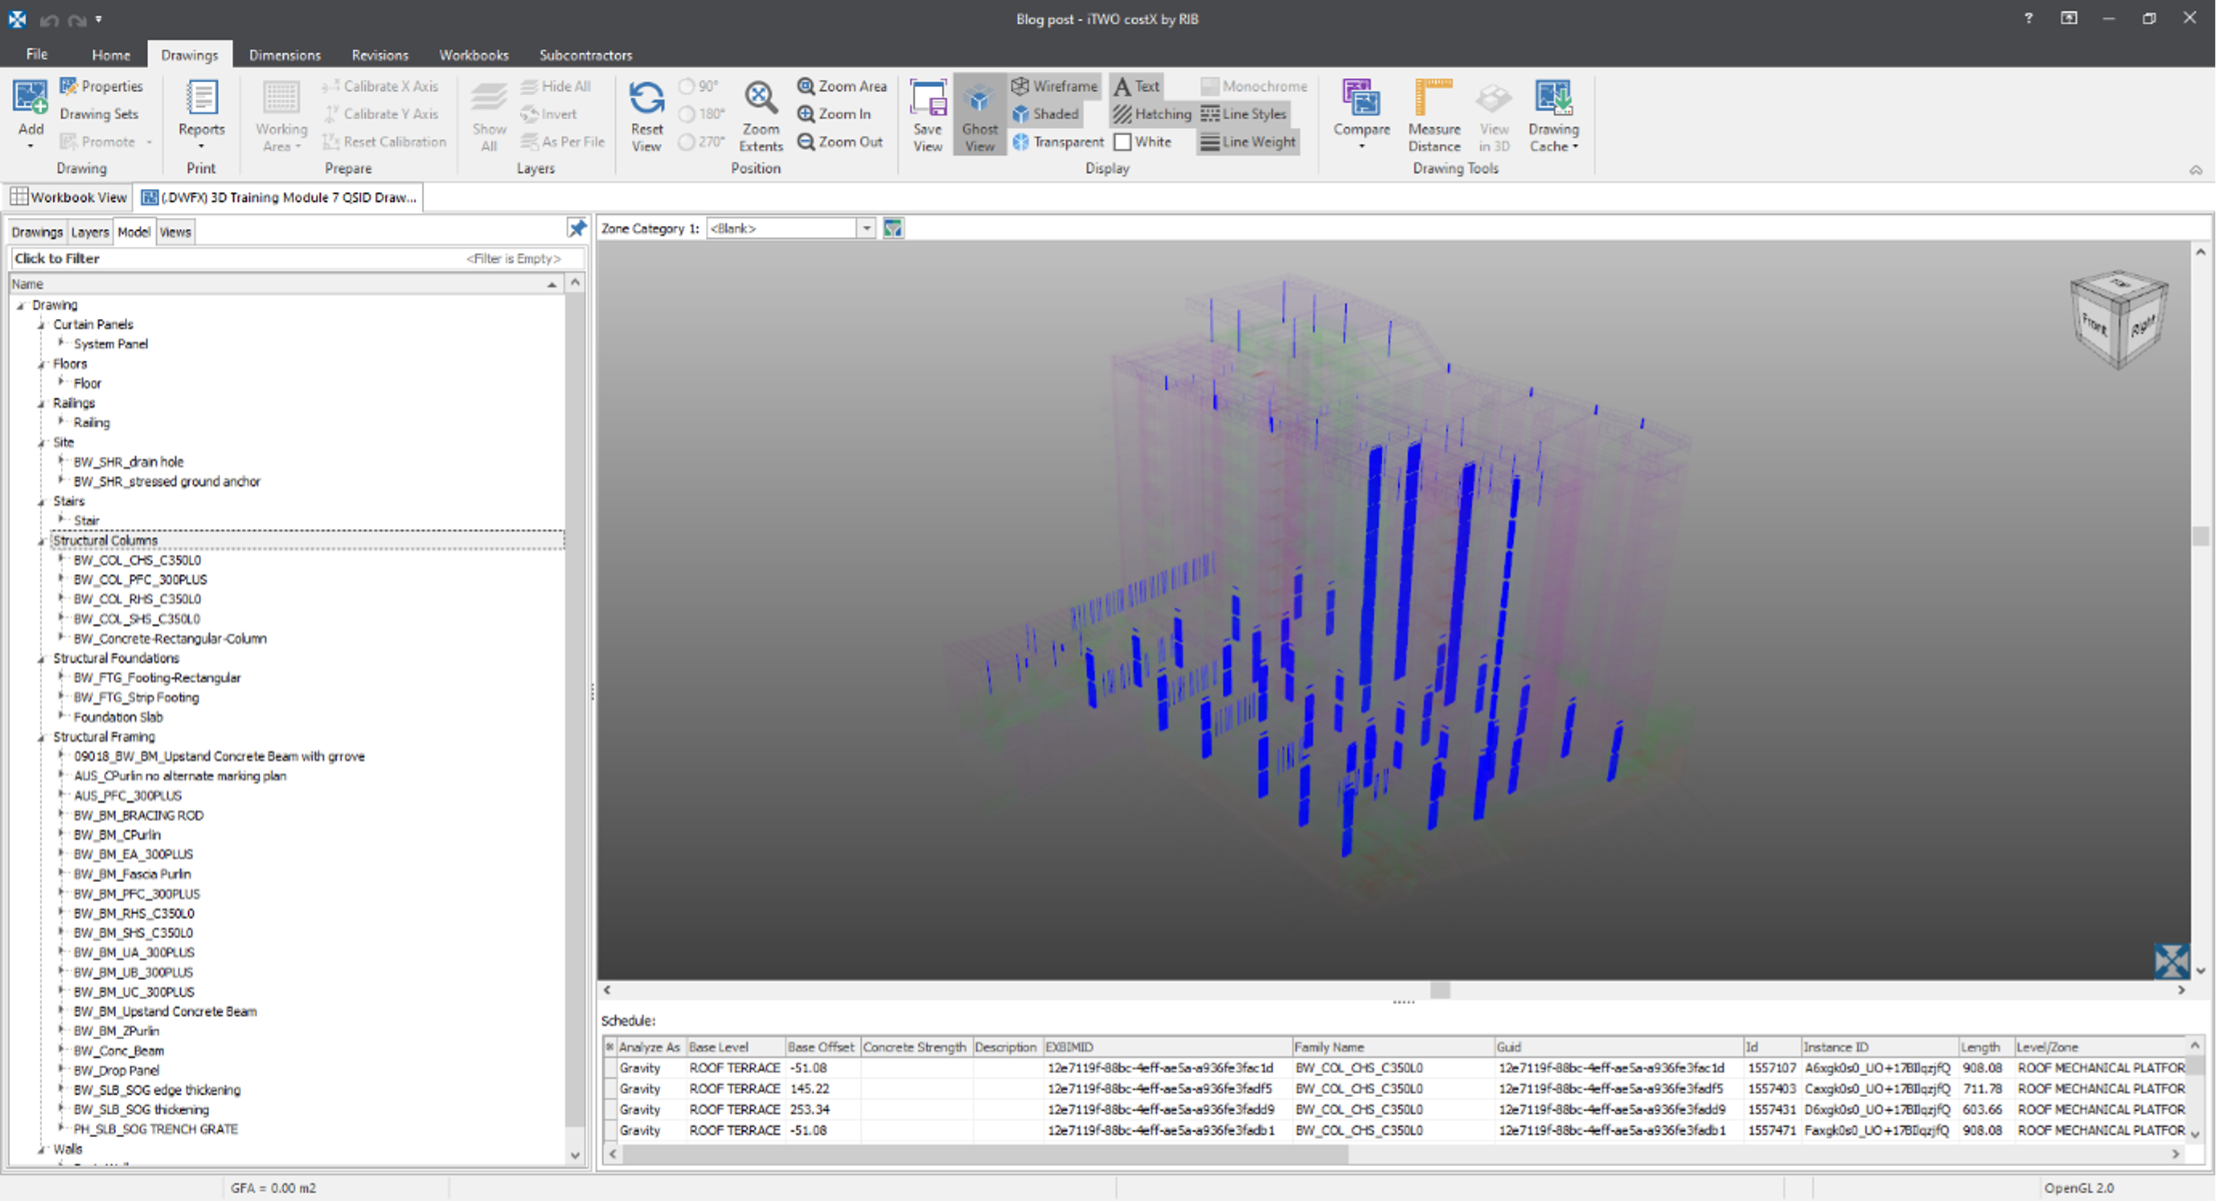Image resolution: width=2218 pixels, height=1203 pixels.
Task: Open drawing Properties
Action: coord(101,86)
